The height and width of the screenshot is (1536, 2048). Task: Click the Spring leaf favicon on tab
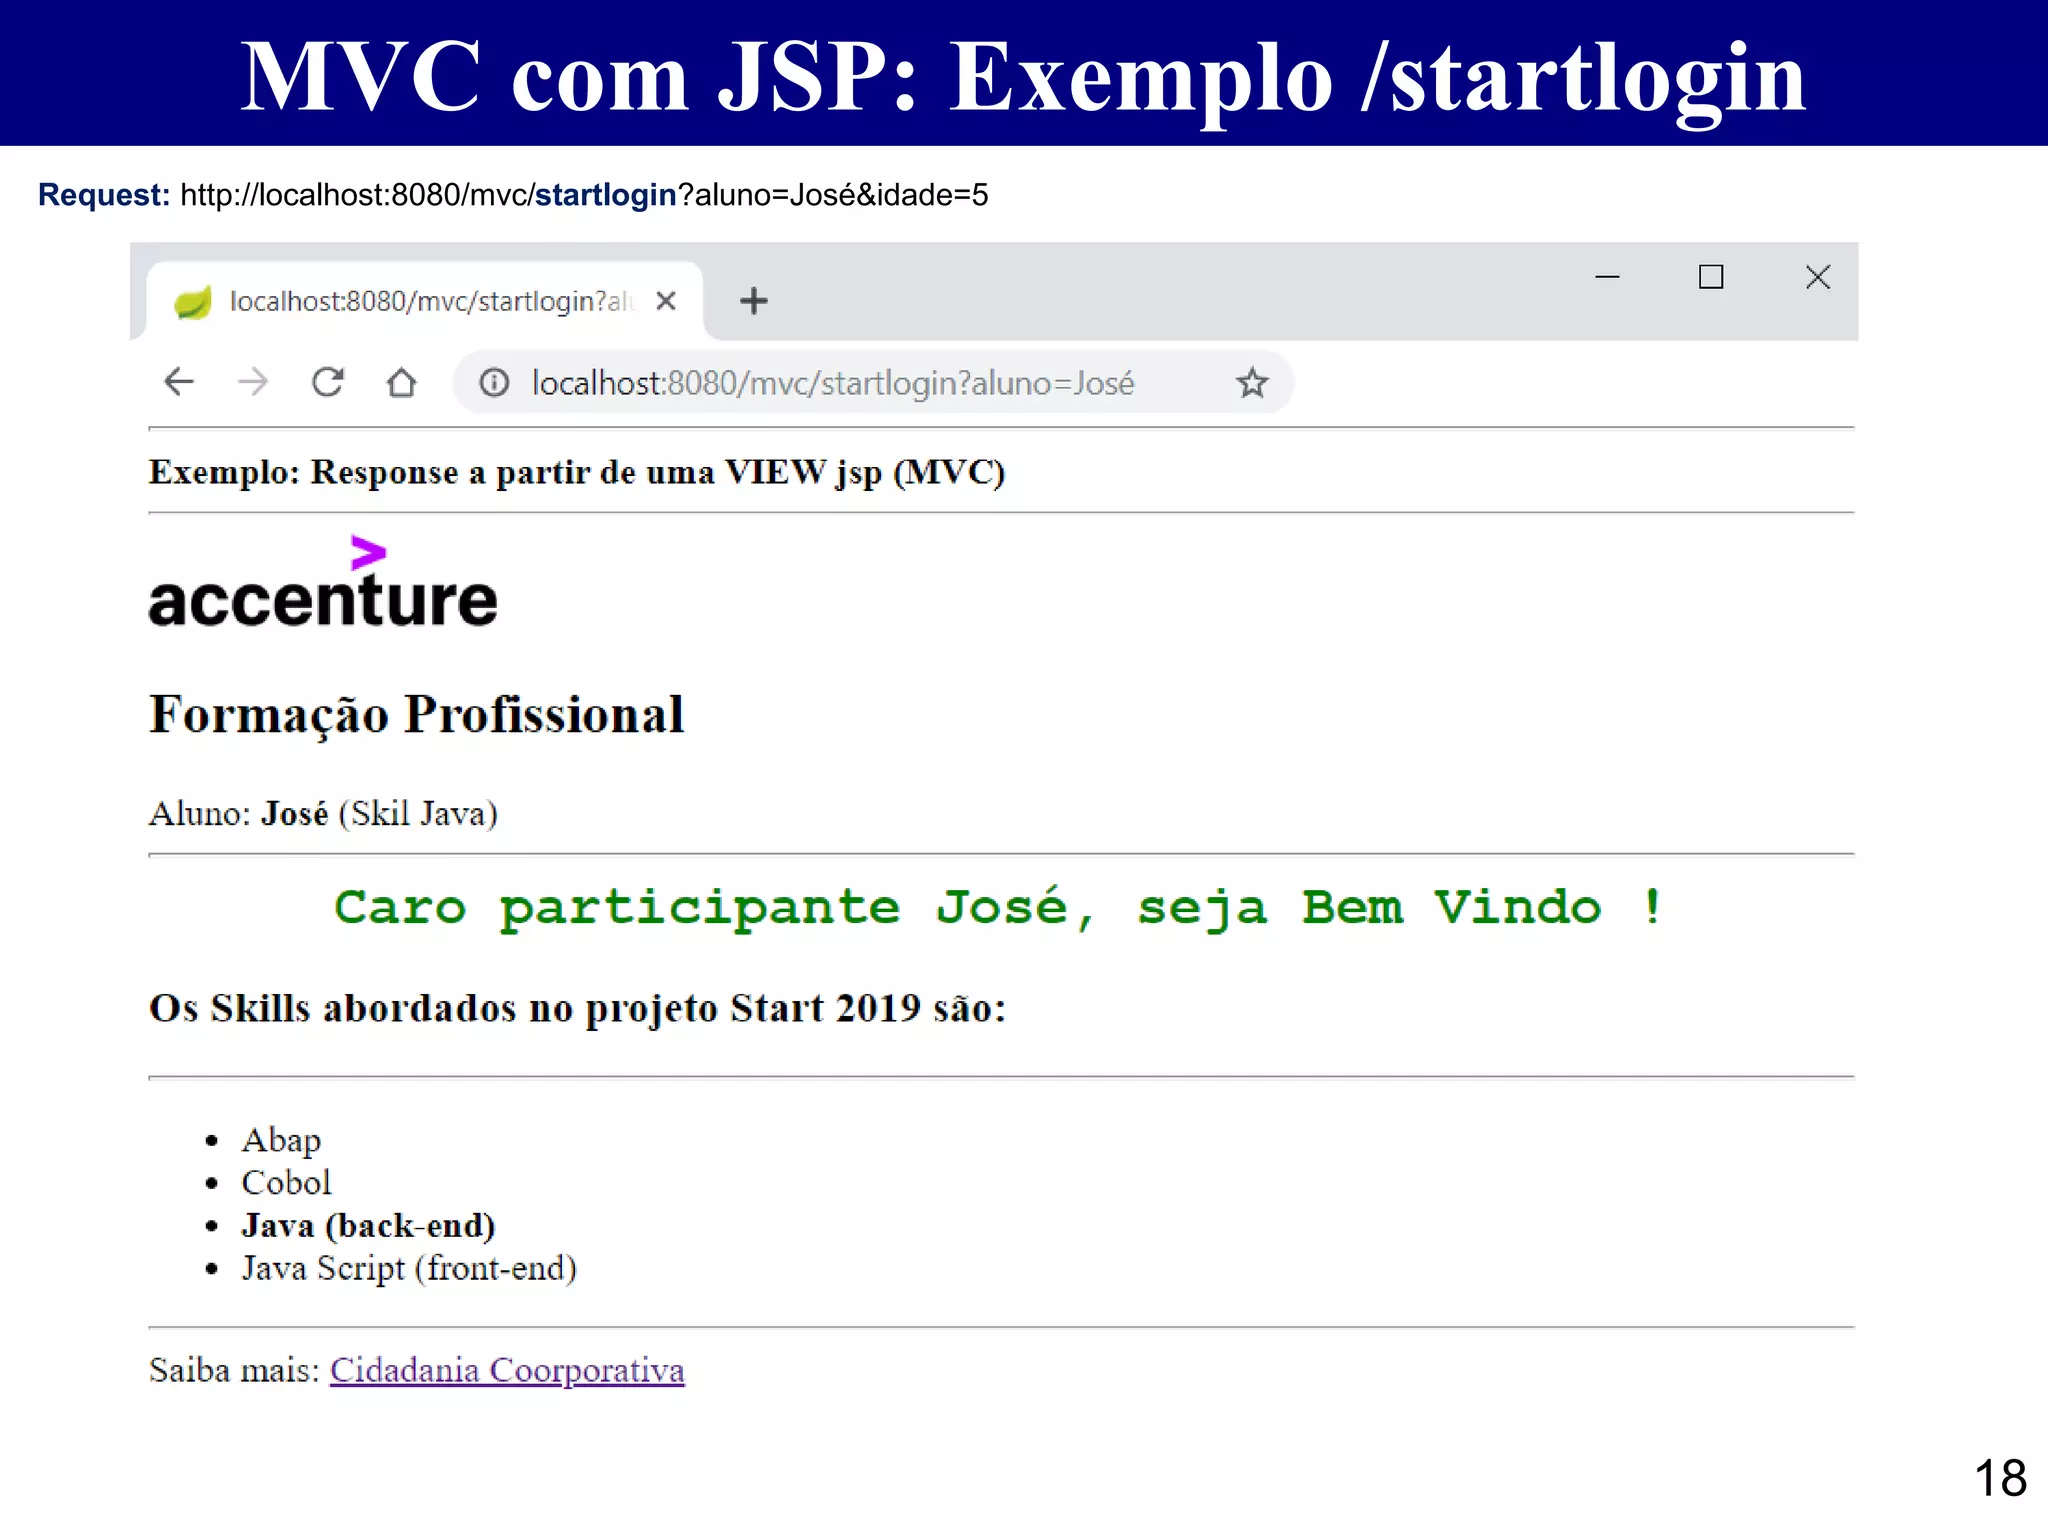point(192,301)
